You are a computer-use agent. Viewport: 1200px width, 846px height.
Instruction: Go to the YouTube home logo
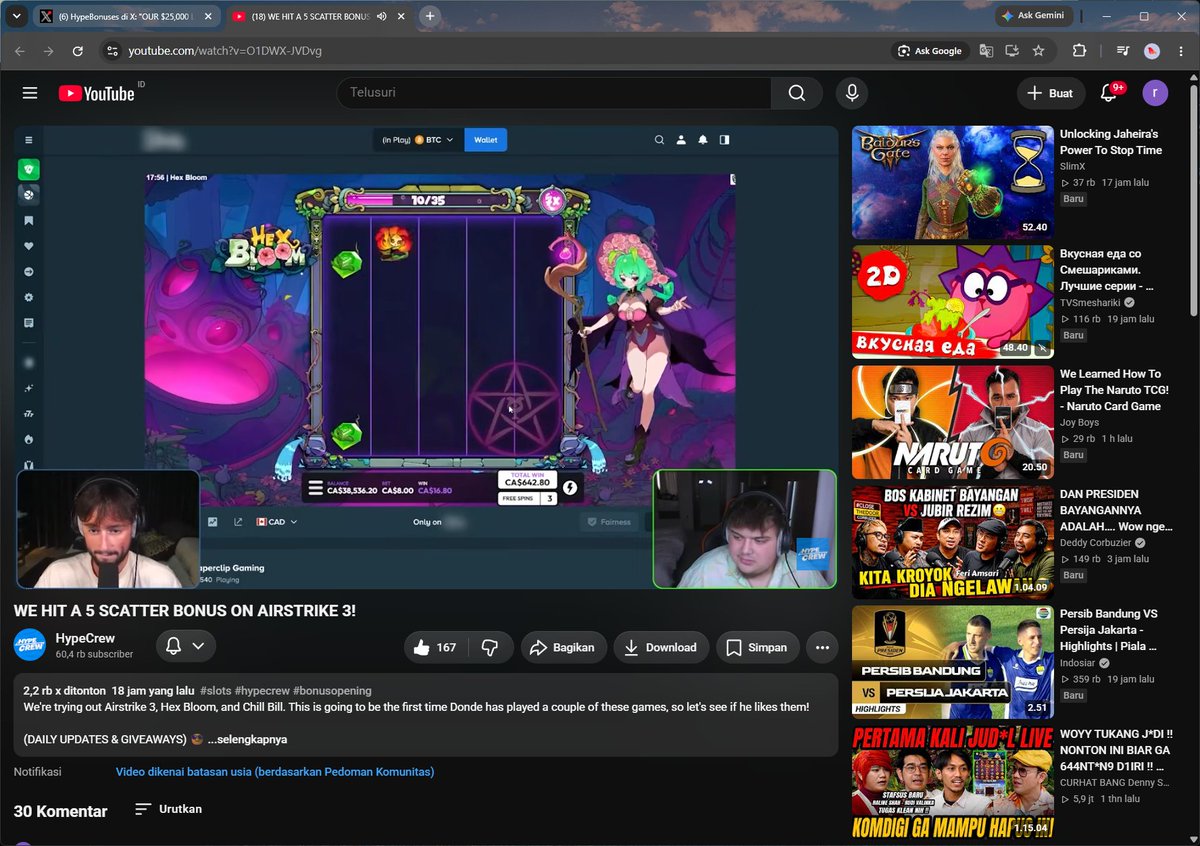point(97,93)
